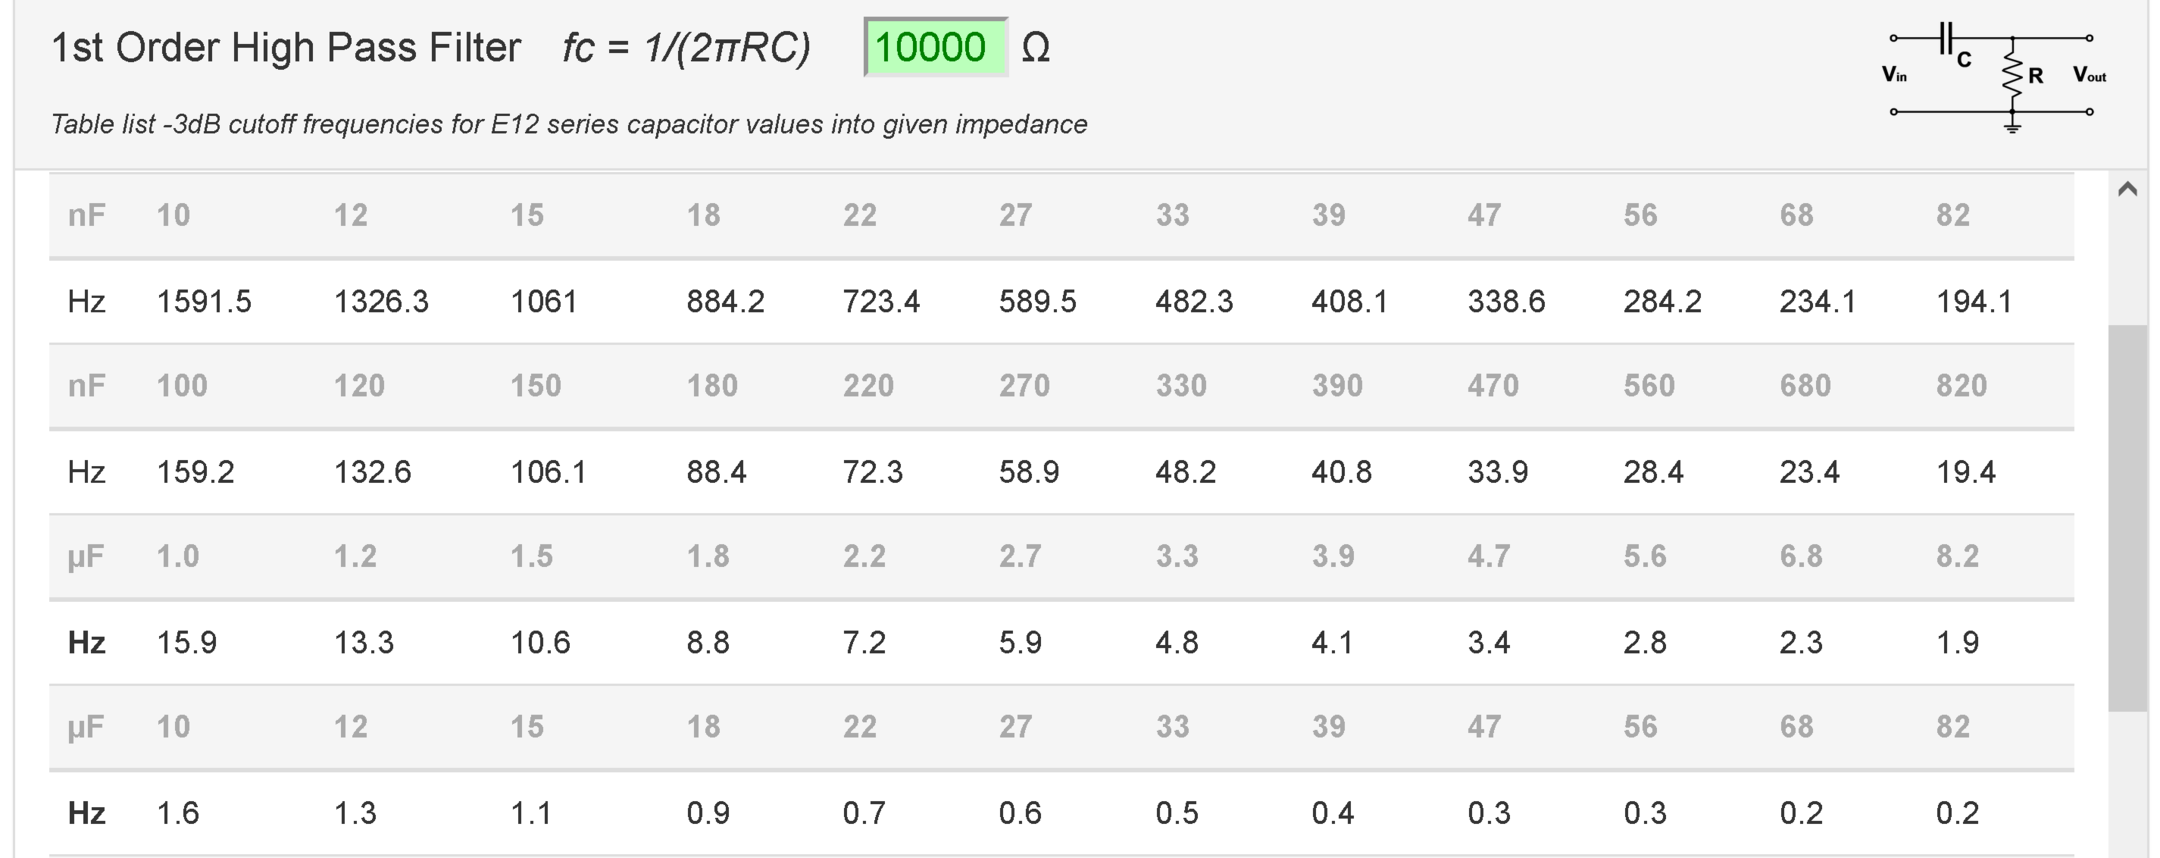Click the 10000 ohm impedance input field
Screen dimensions: 2160x858
click(934, 47)
